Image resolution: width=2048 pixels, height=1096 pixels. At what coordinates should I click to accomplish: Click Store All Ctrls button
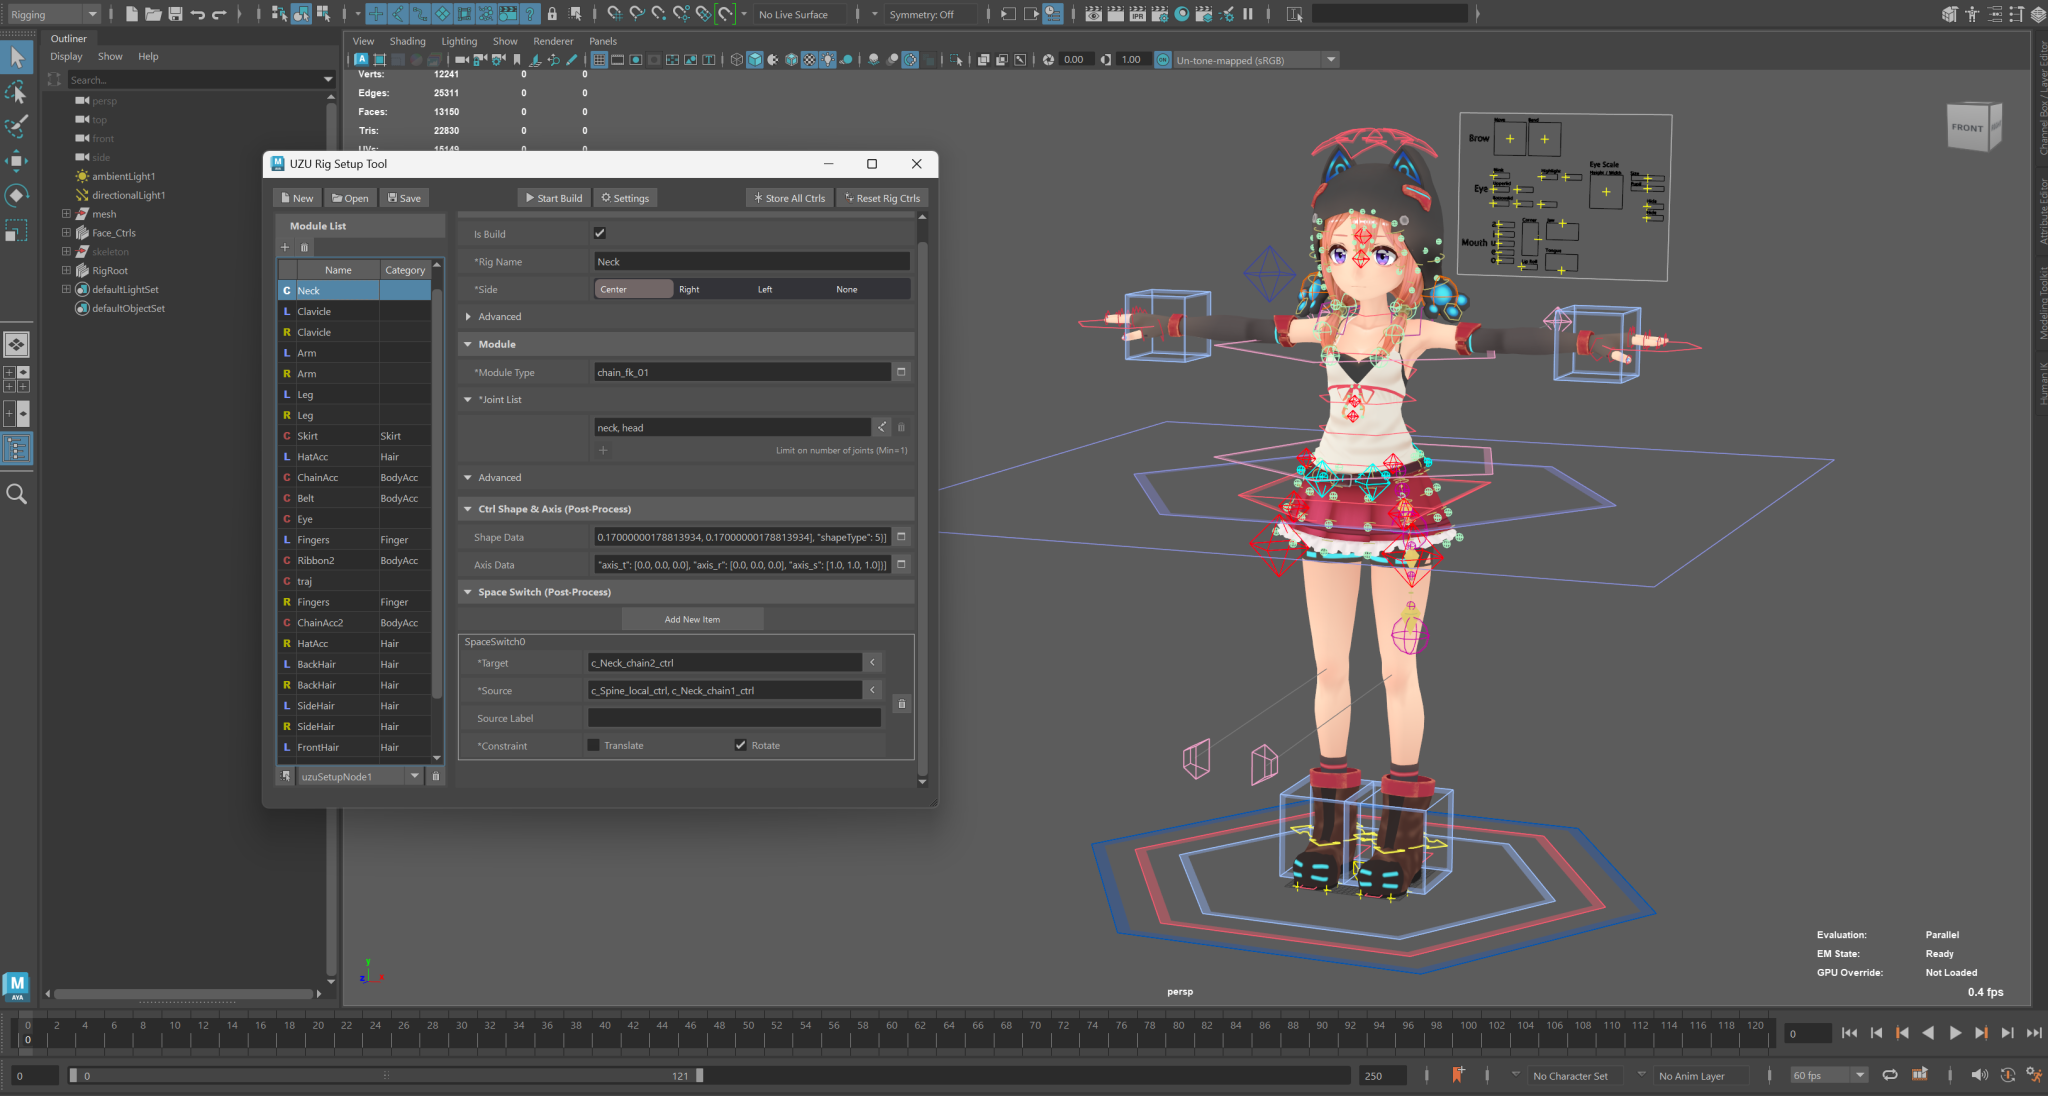pyautogui.click(x=789, y=197)
